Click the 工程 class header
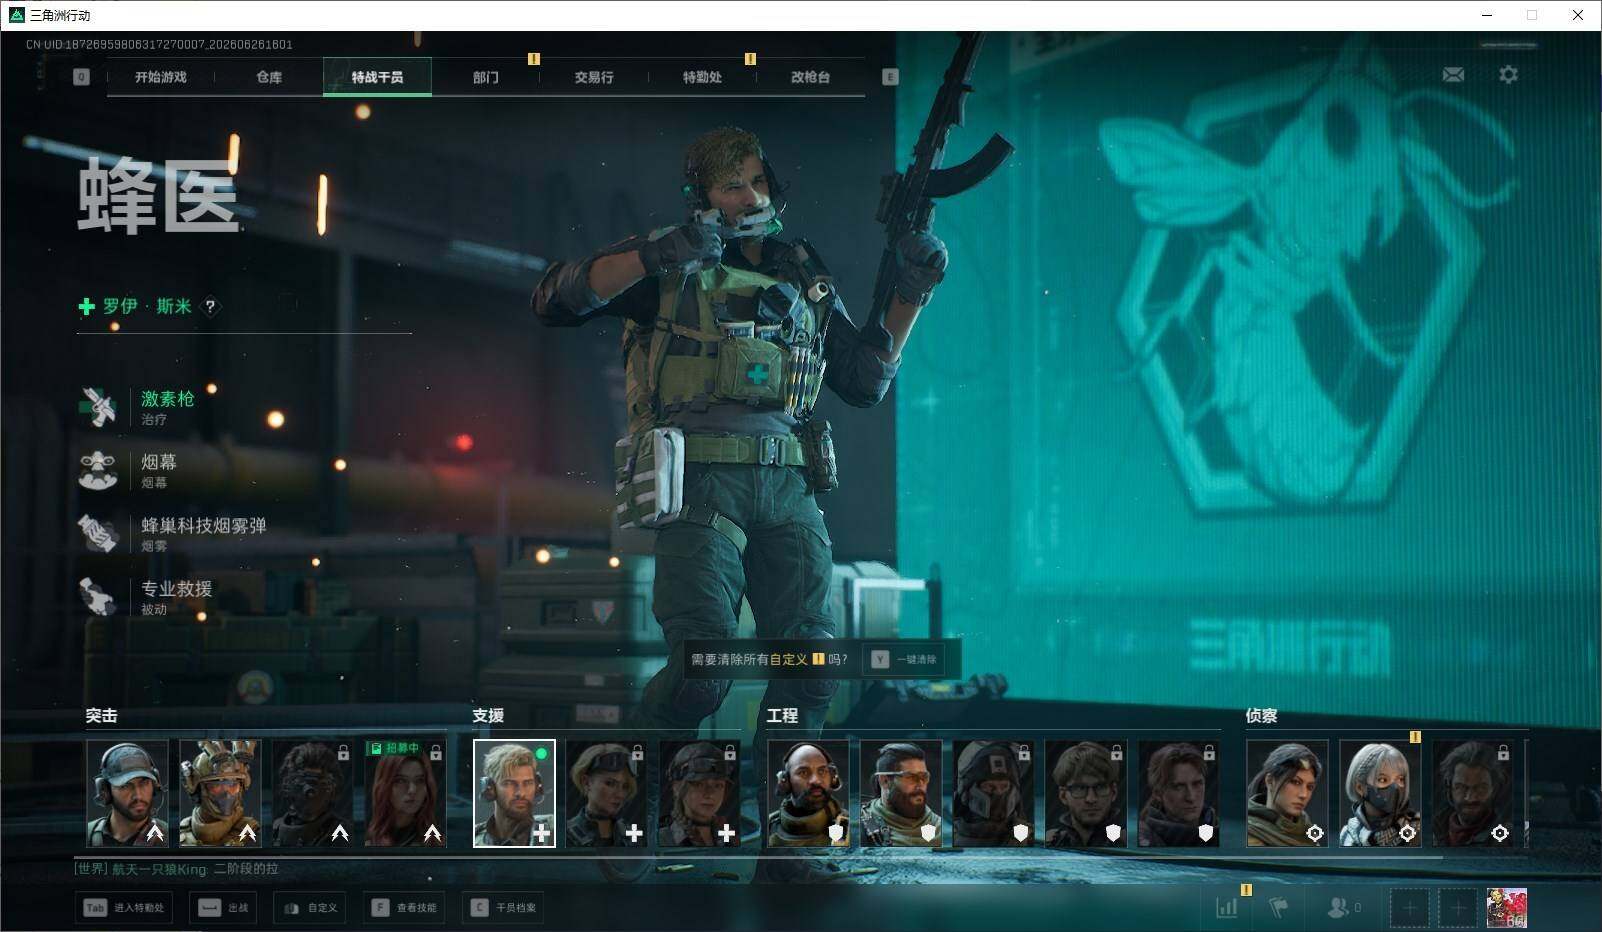The image size is (1602, 932). tap(782, 716)
